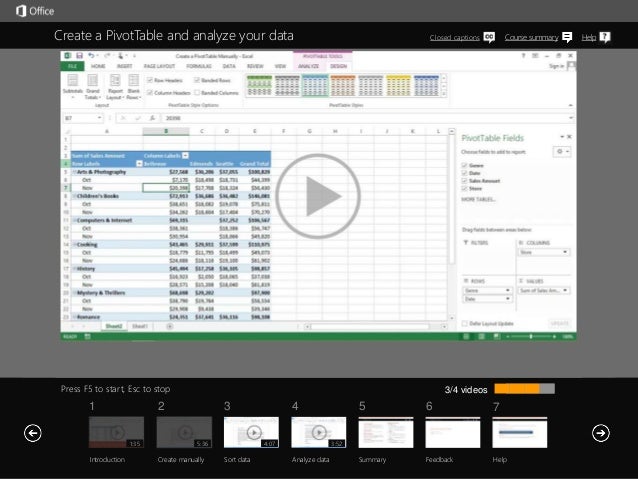Select the dark blue PivotTable style
Screen dimensions: 638x479
426,86
